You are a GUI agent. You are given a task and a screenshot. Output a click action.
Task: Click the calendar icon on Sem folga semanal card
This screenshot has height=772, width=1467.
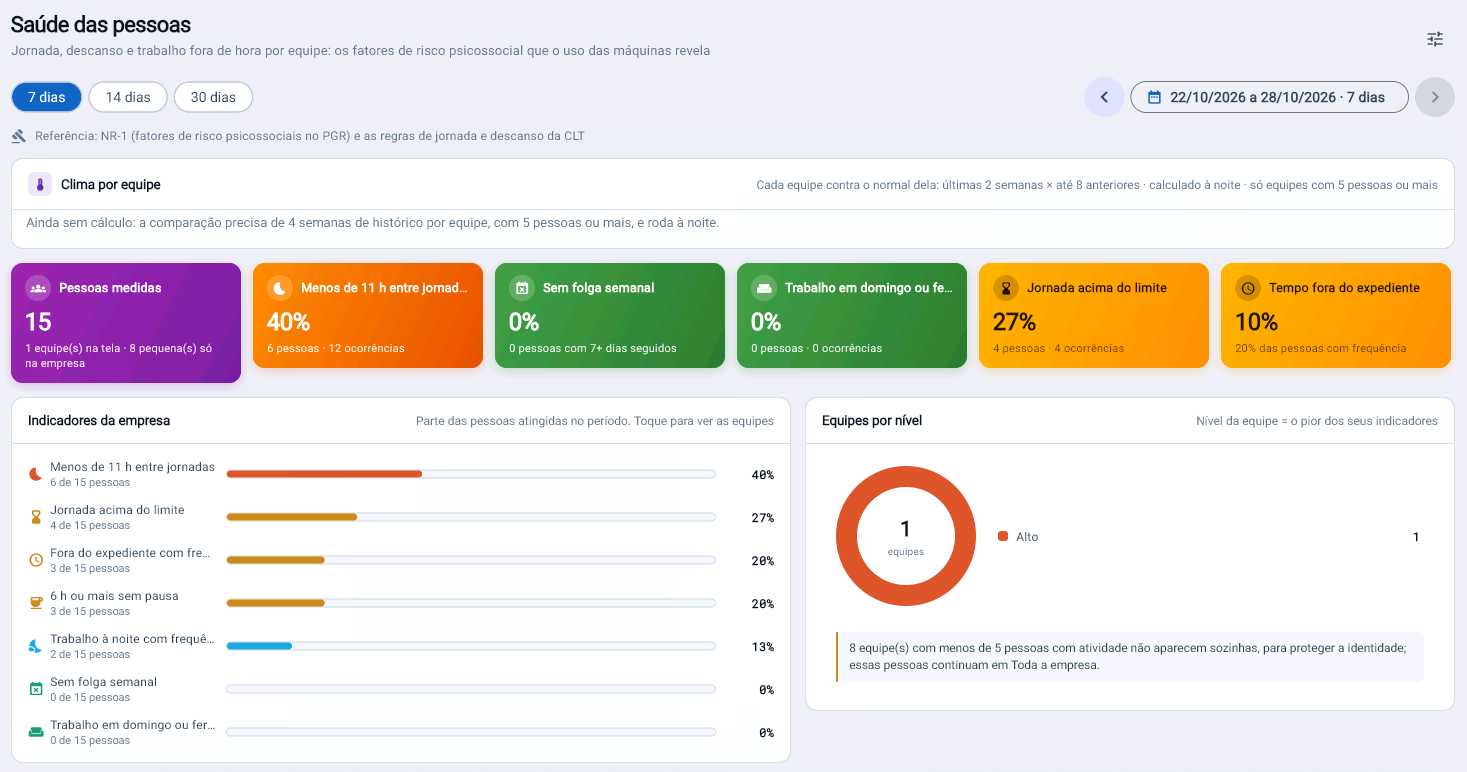tap(522, 288)
